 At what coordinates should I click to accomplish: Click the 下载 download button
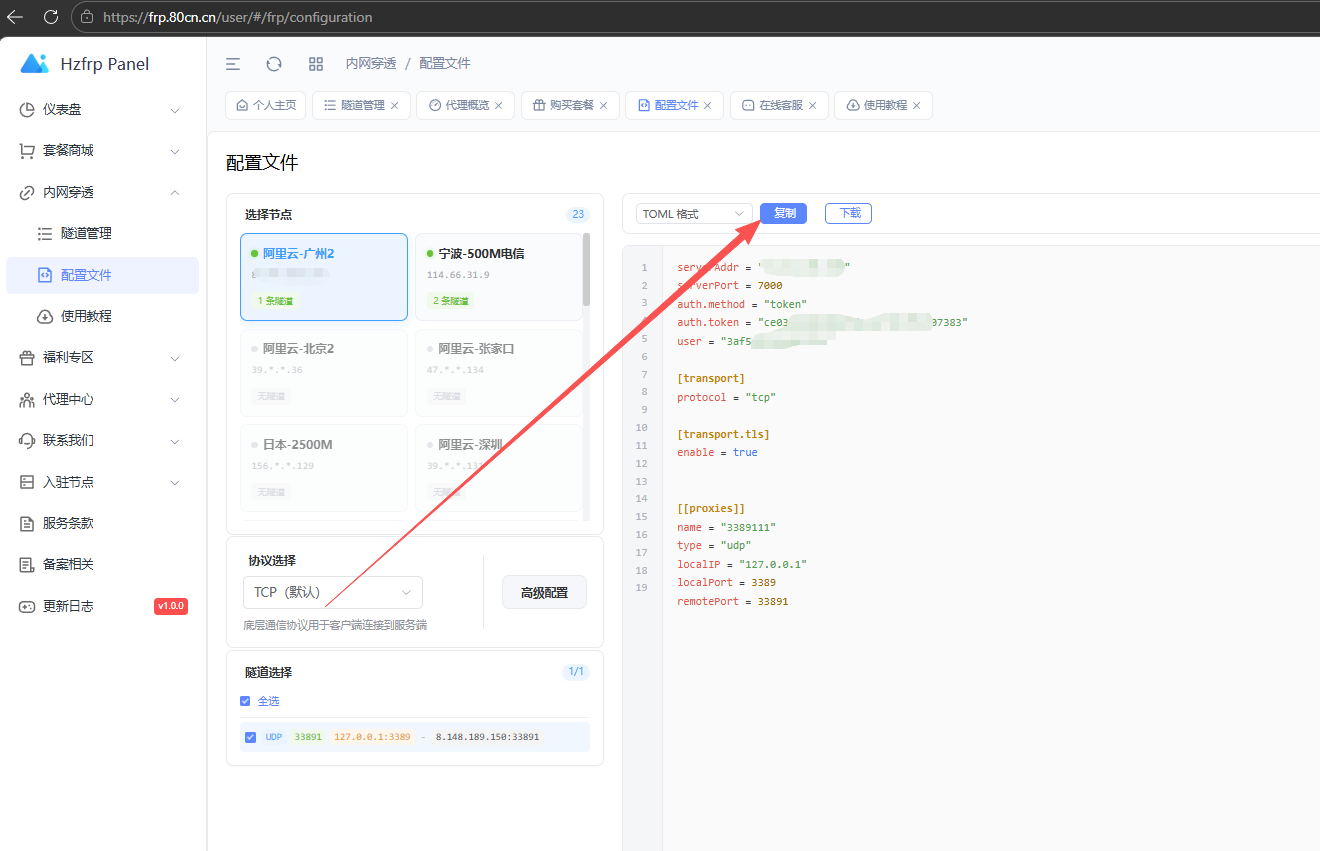(x=849, y=213)
